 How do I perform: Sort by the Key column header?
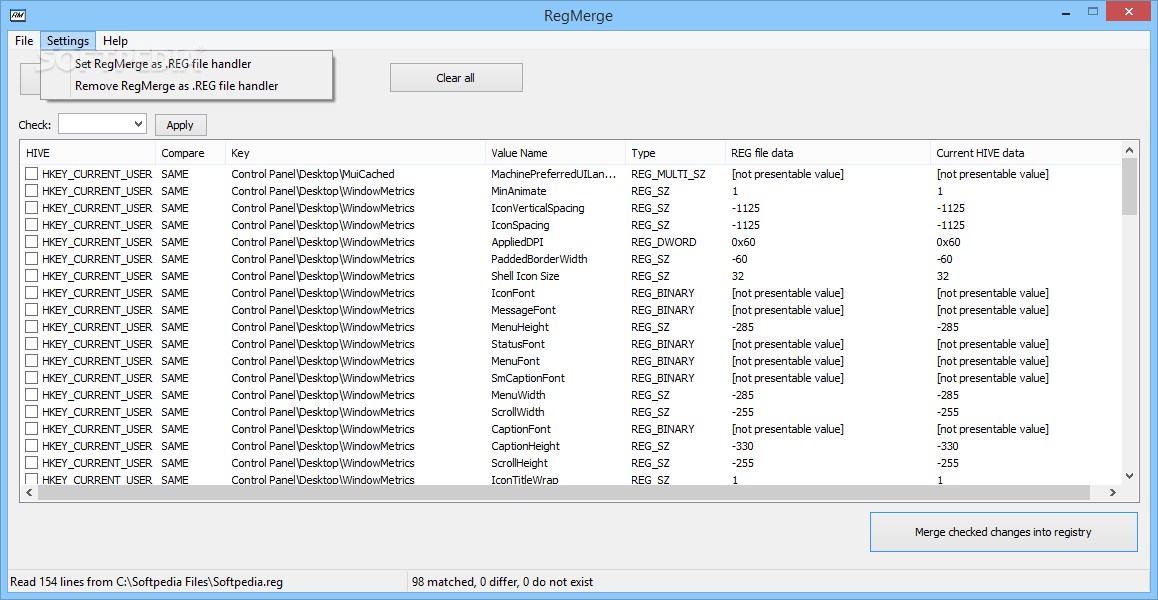[x=355, y=153]
